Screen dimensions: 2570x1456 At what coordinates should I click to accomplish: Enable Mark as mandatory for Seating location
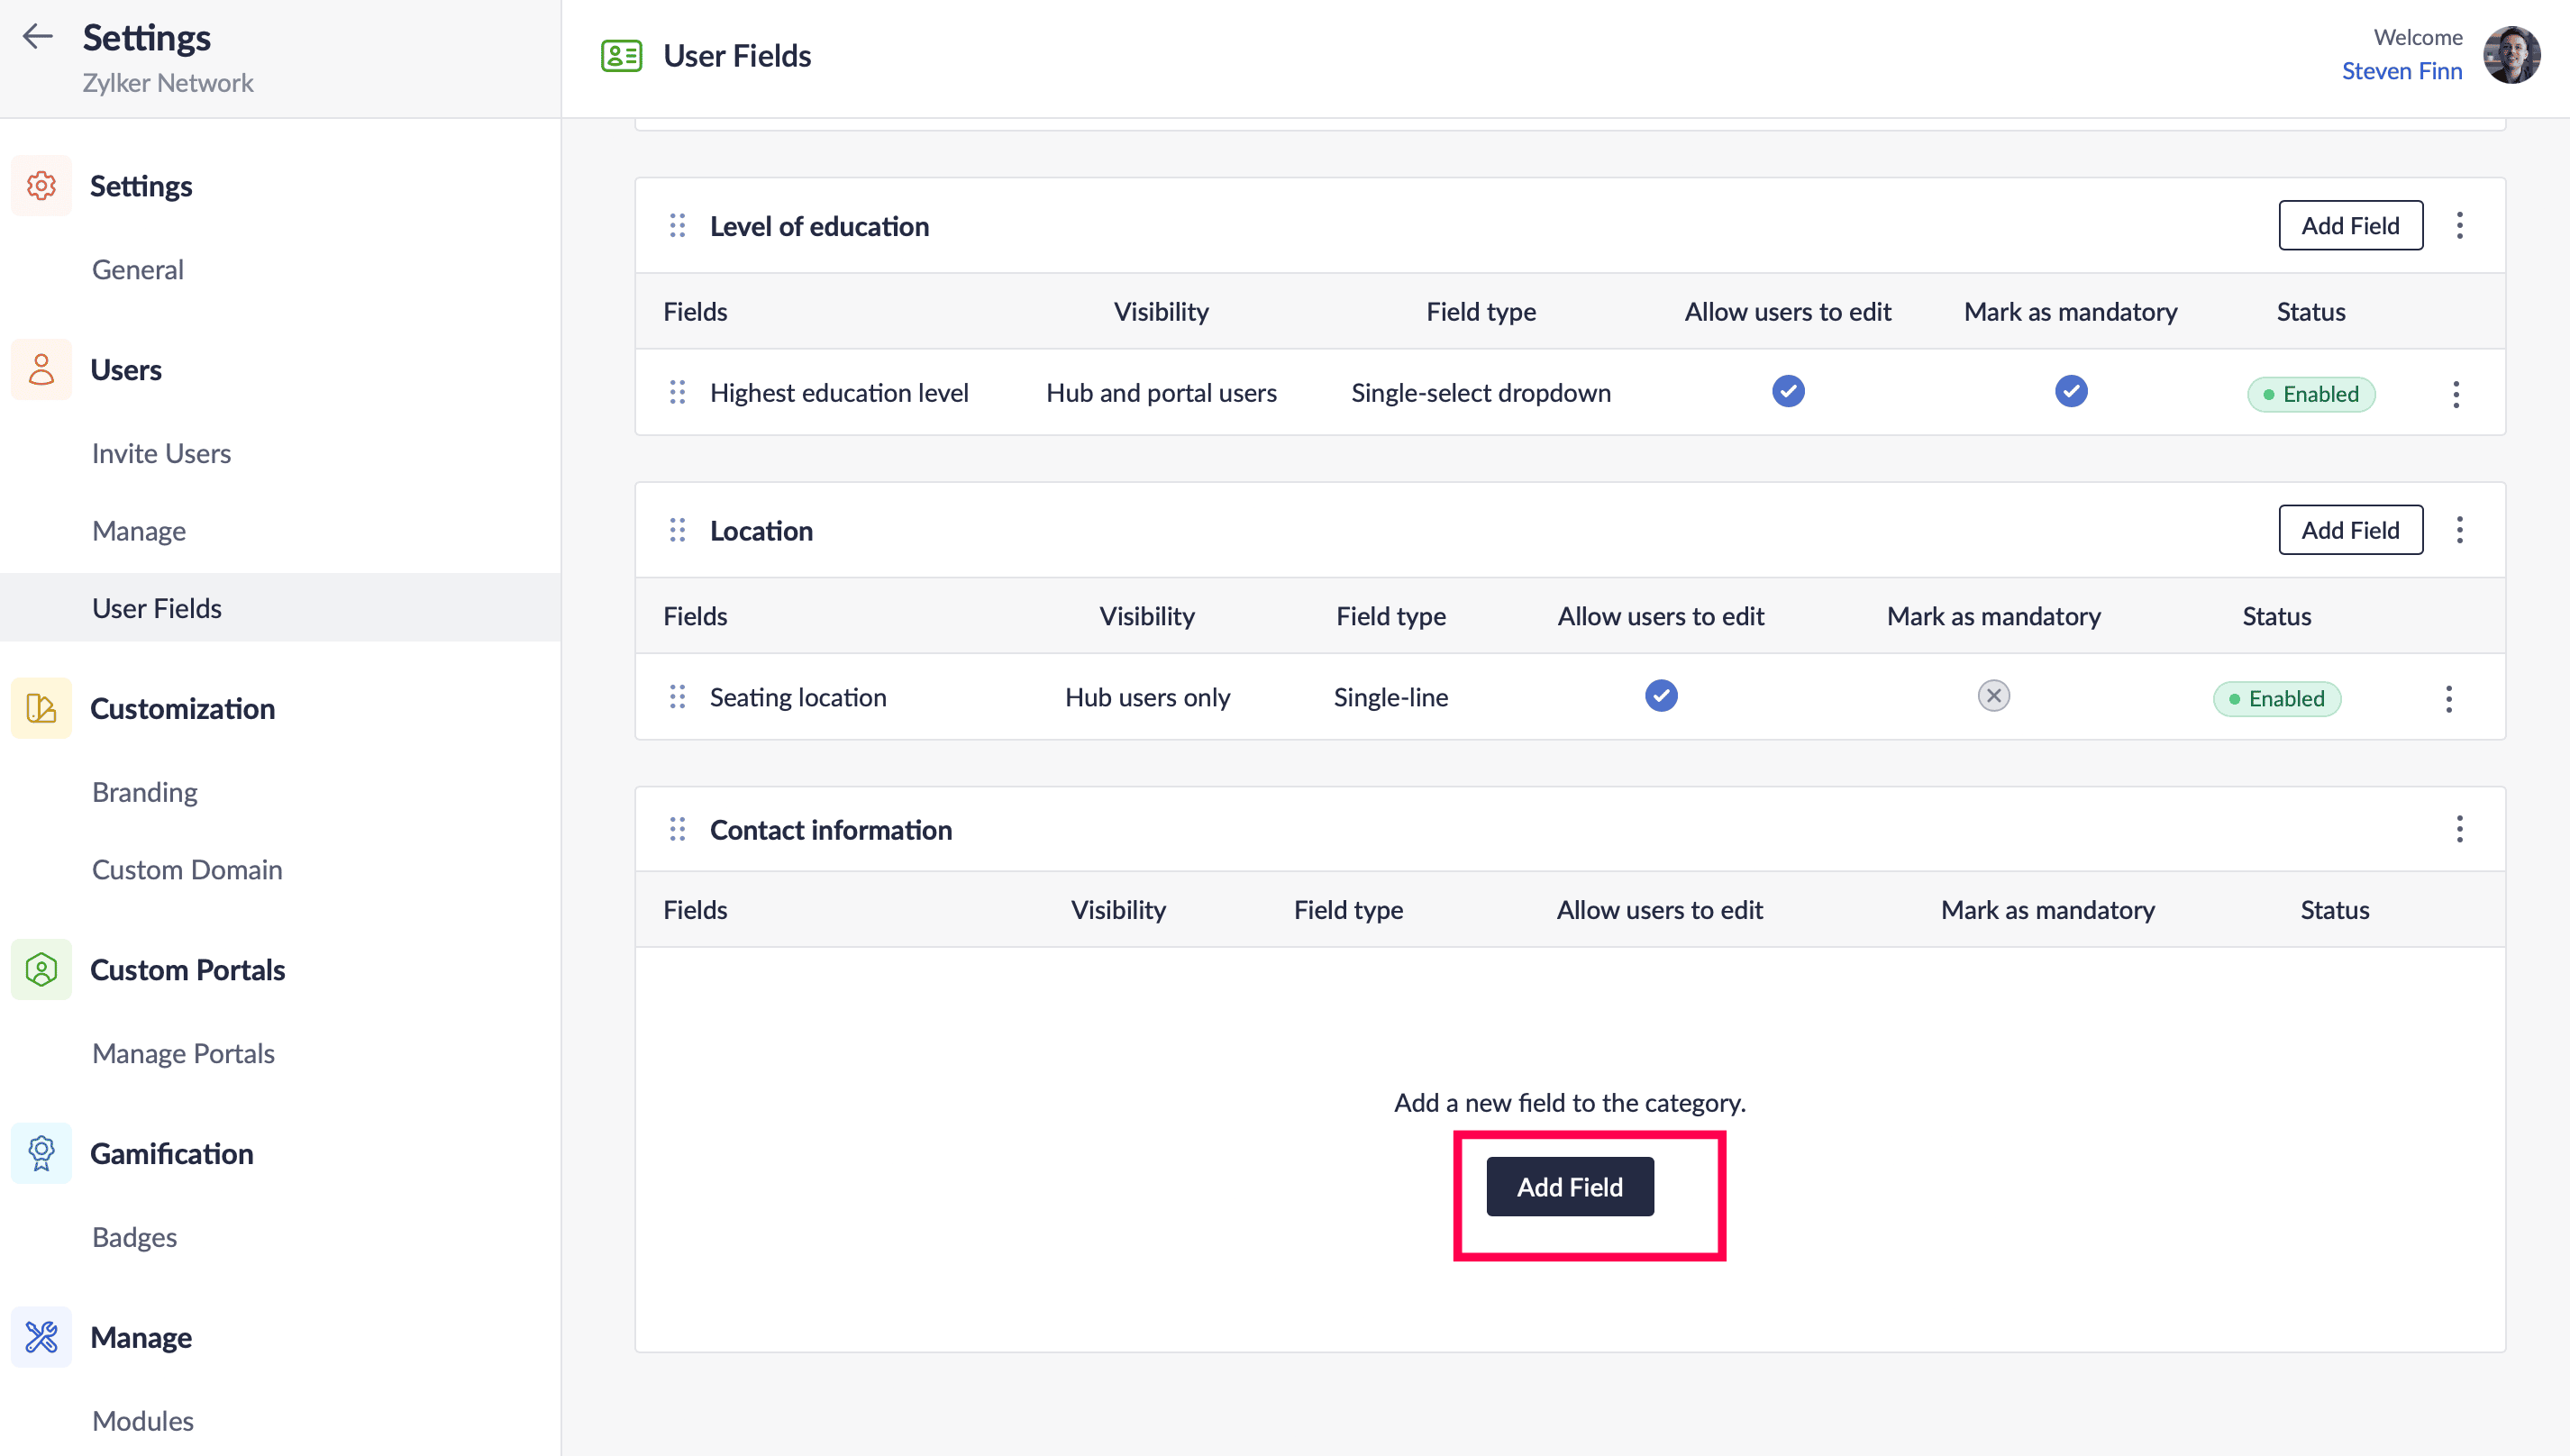[x=1993, y=696]
